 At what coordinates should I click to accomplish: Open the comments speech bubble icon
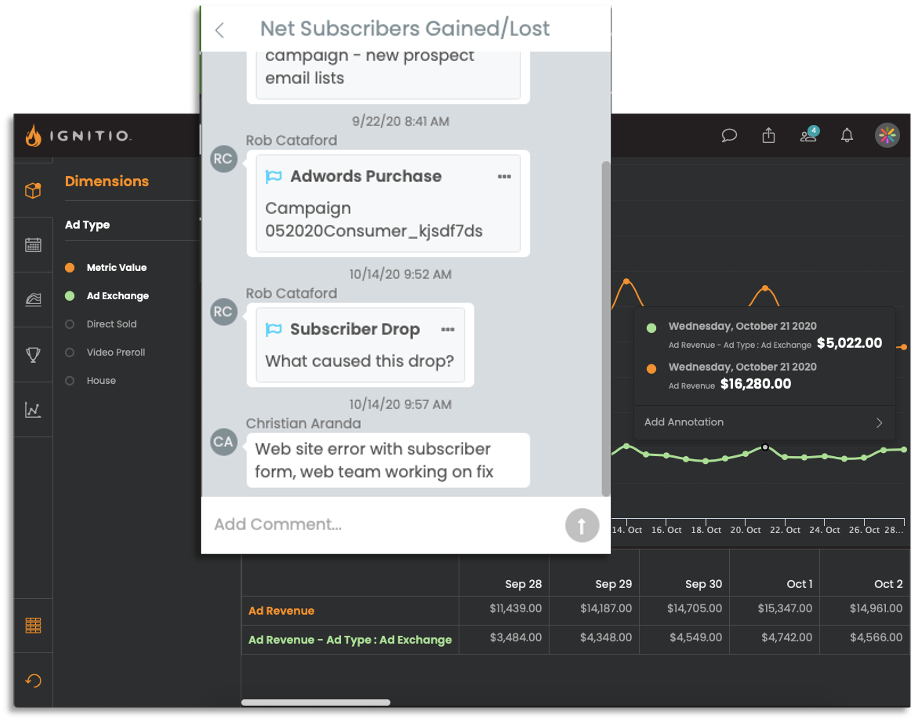click(x=729, y=136)
